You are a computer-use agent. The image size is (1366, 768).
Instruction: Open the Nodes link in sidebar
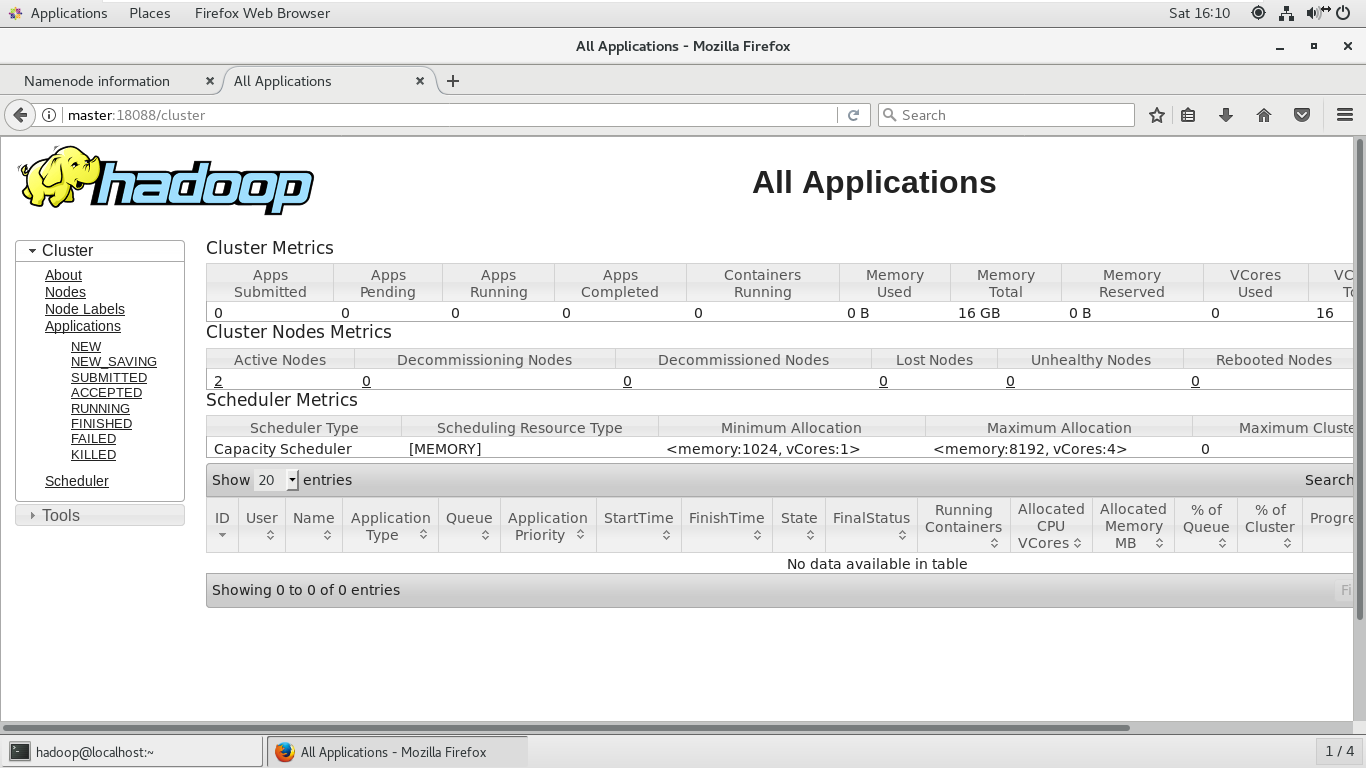(65, 292)
